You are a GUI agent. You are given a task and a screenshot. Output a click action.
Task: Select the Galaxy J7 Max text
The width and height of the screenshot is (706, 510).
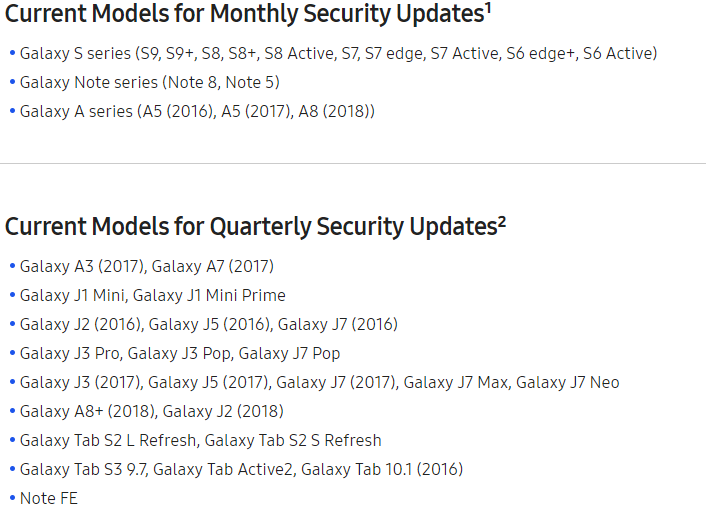pyautogui.click(x=455, y=382)
